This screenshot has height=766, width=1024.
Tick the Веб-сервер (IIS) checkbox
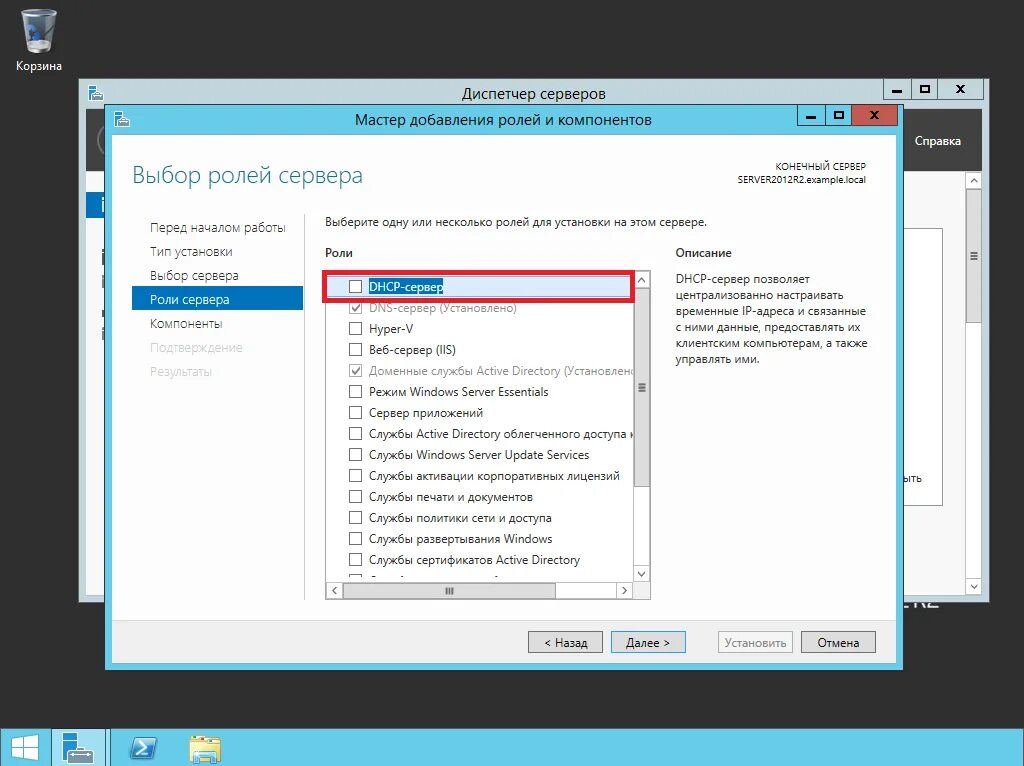355,349
